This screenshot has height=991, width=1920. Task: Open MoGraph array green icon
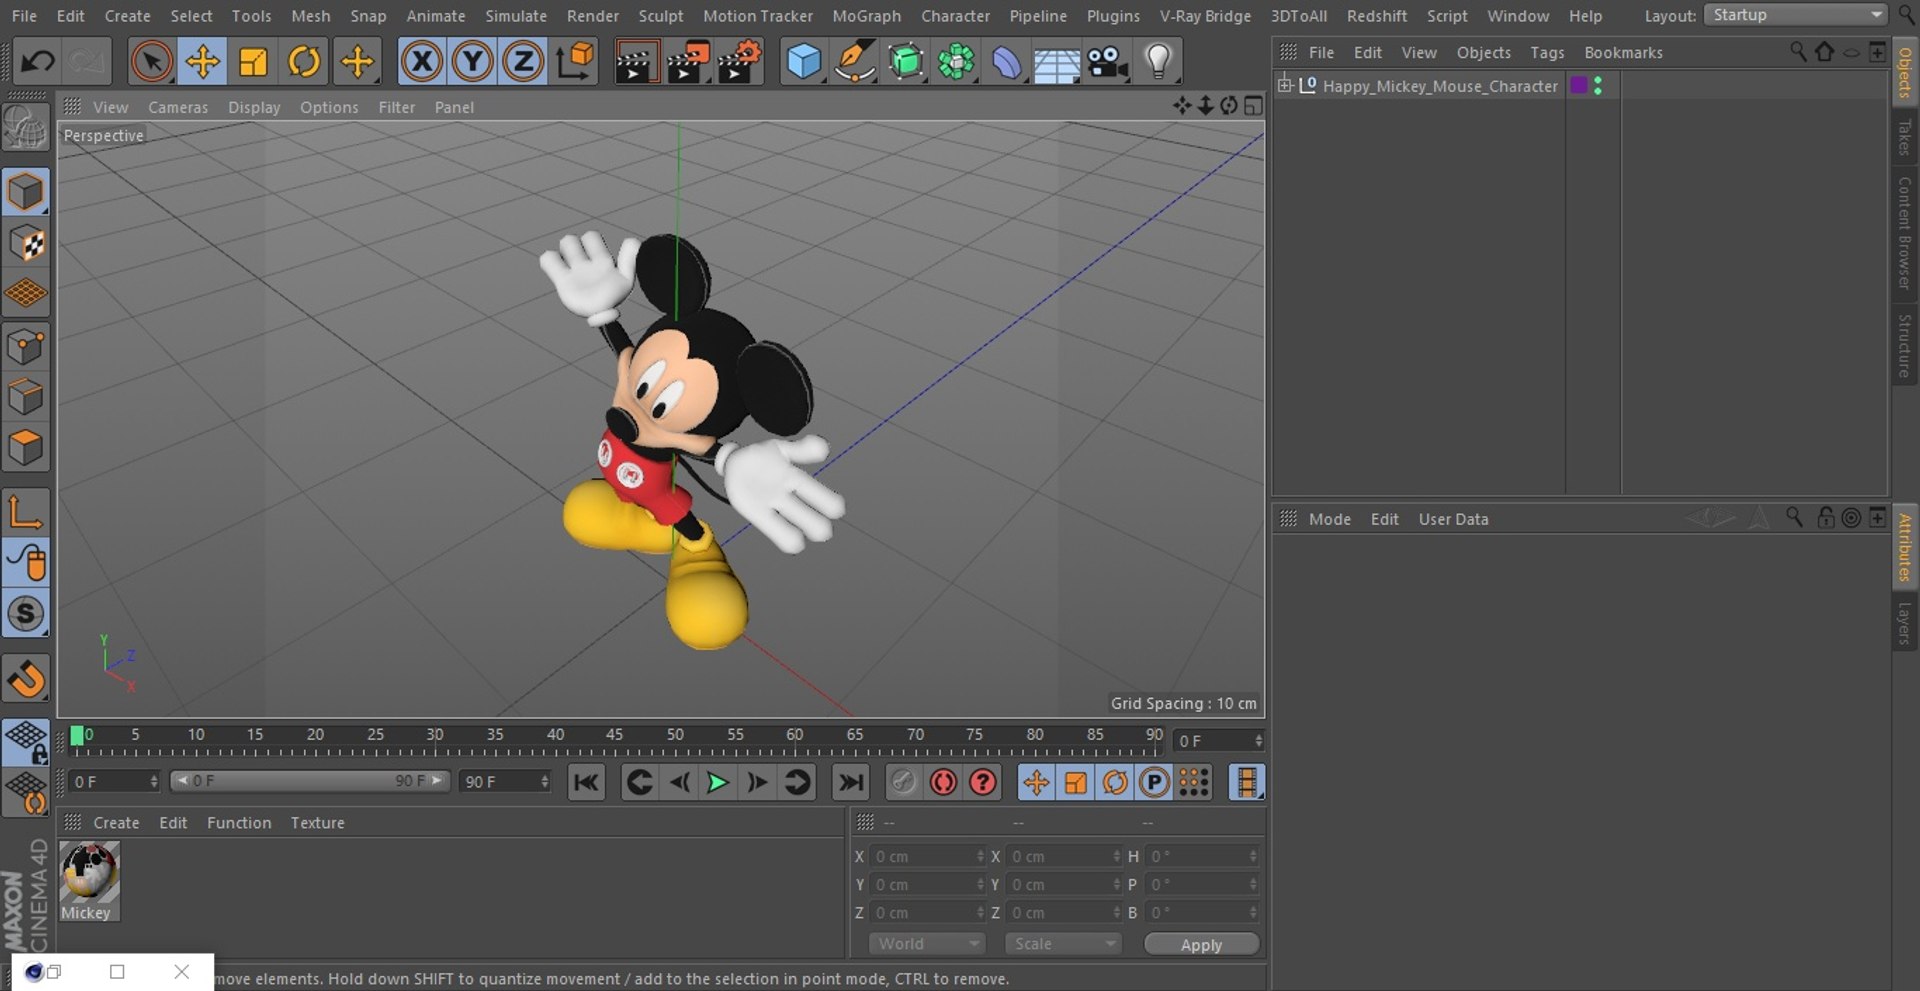957,62
